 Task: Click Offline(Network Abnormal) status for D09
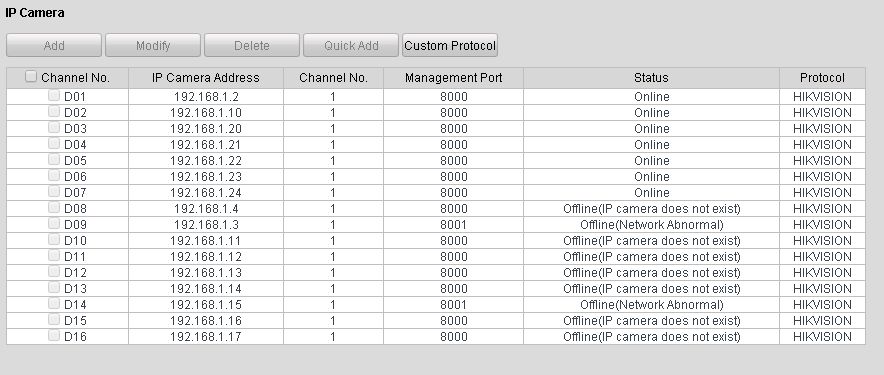[651, 224]
